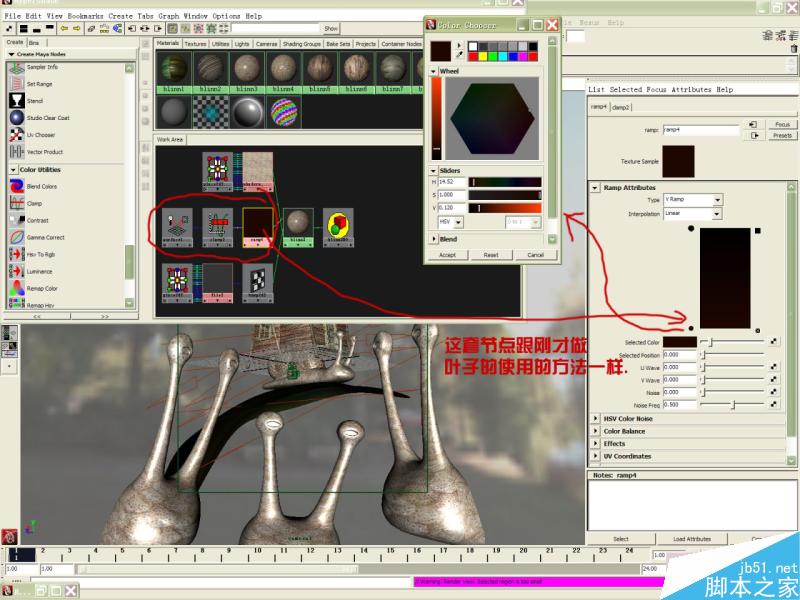
Task: Switch to the Shading Groups tab
Action: [302, 44]
